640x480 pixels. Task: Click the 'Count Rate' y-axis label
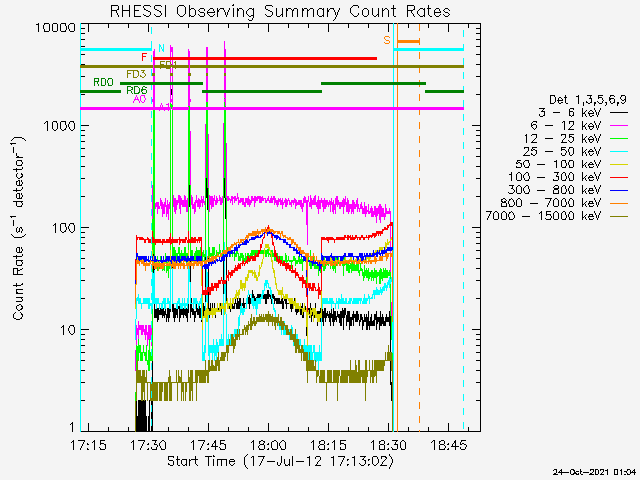pyautogui.click(x=19, y=228)
